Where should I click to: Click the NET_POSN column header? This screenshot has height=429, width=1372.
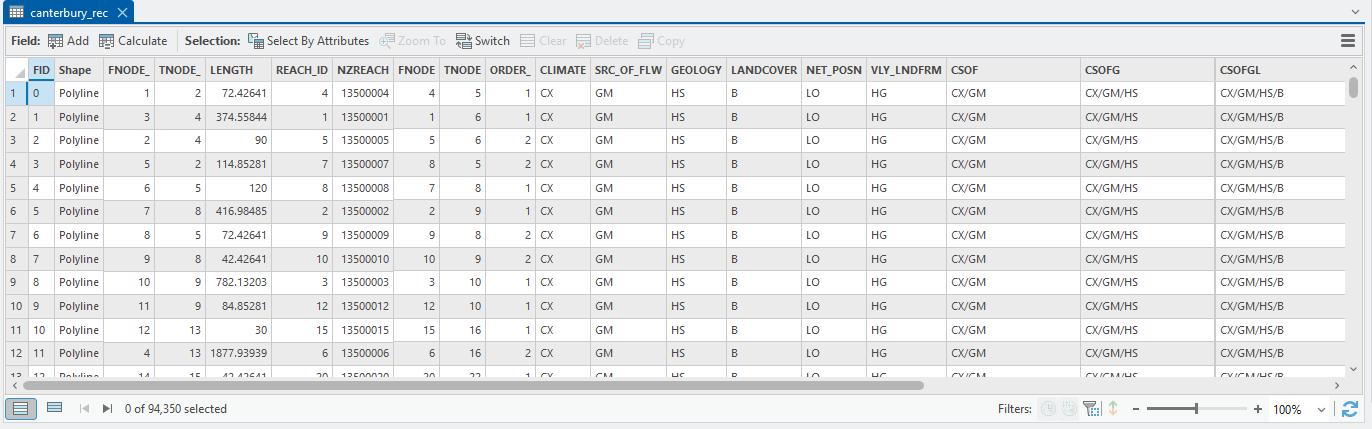pos(834,70)
